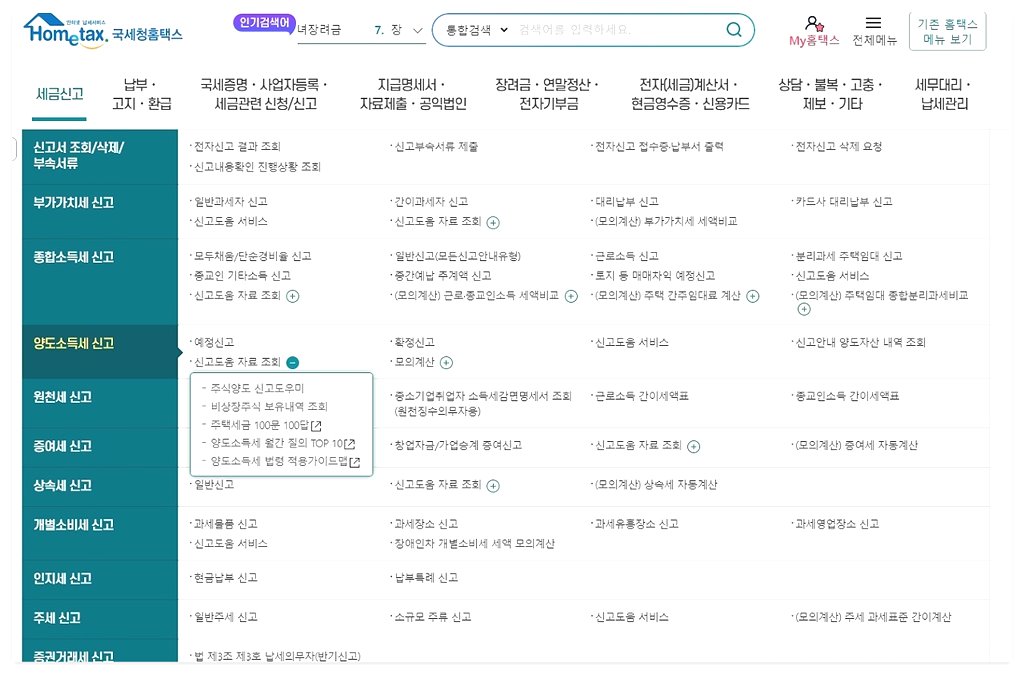Screen dimensions: 1024x674
Task: Open 양도소득세 예정신고 link
Action: pyautogui.click(x=214, y=342)
